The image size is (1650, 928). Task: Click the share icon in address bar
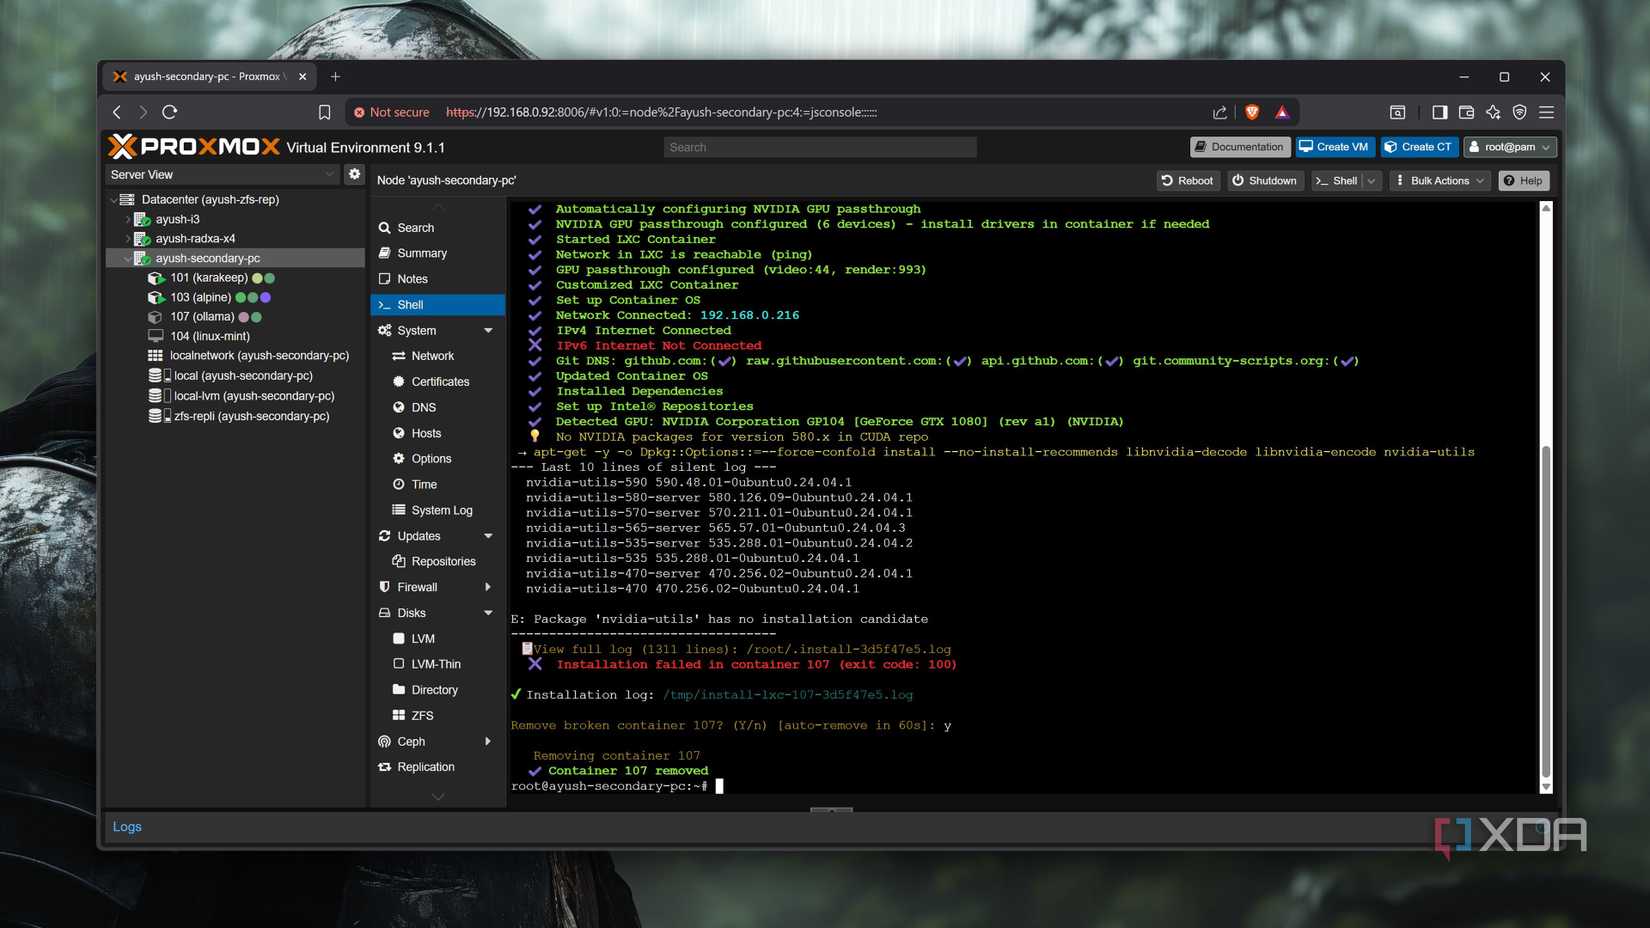click(x=1220, y=112)
